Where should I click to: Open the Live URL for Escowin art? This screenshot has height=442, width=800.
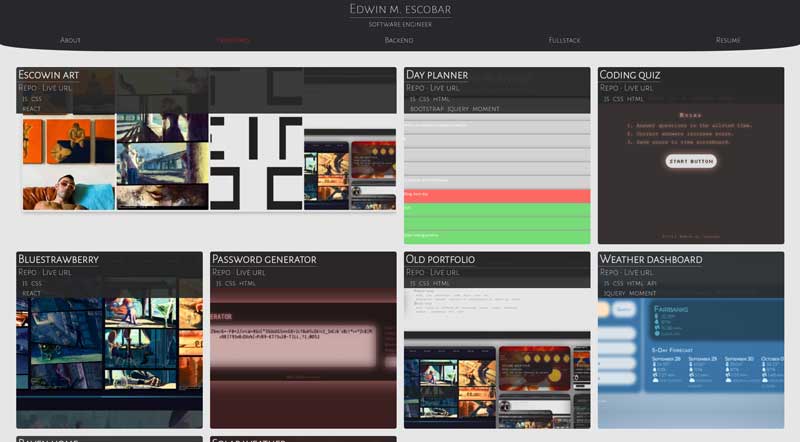57,88
